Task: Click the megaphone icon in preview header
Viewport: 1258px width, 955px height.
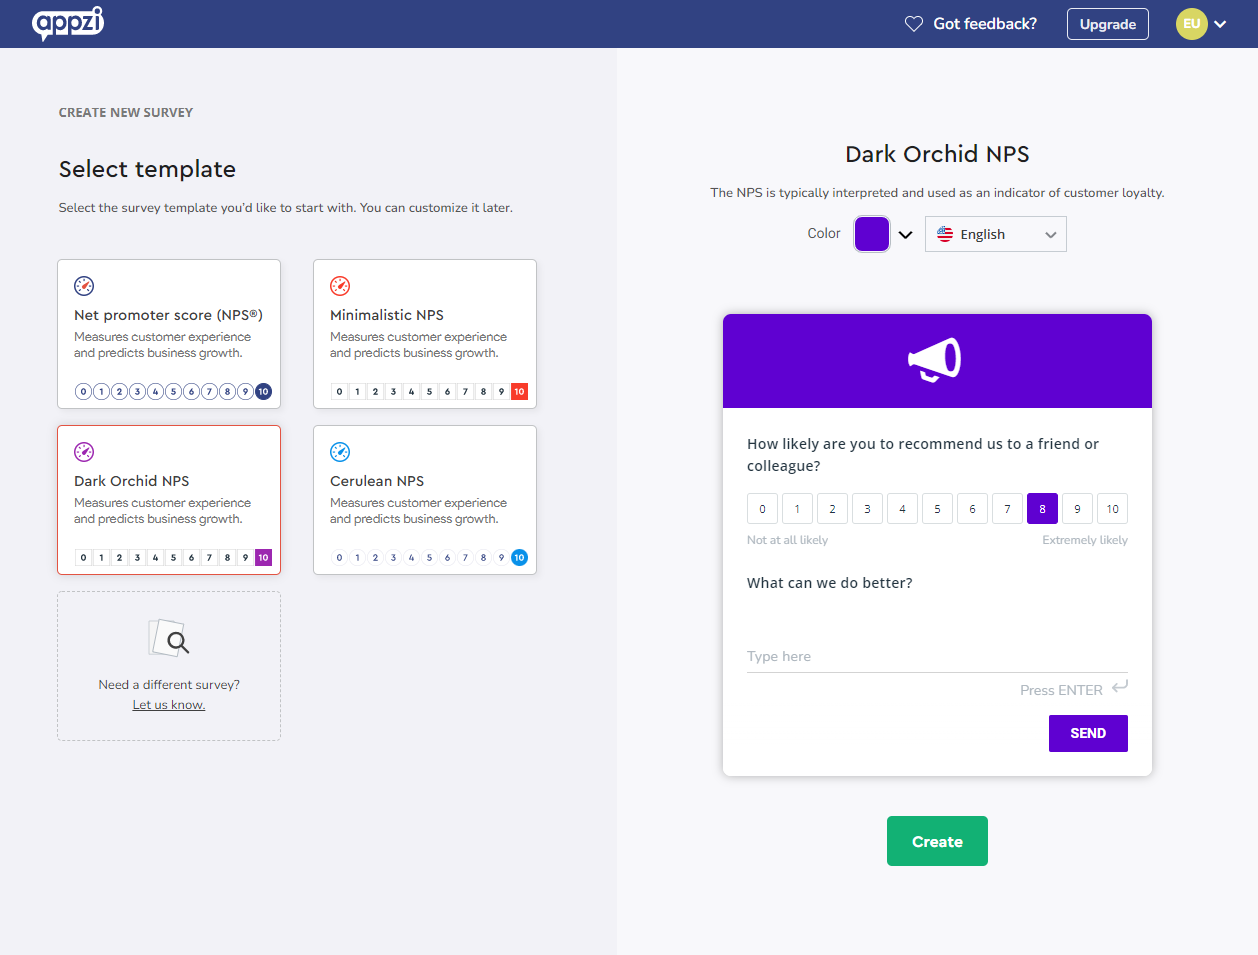Action: (x=935, y=360)
